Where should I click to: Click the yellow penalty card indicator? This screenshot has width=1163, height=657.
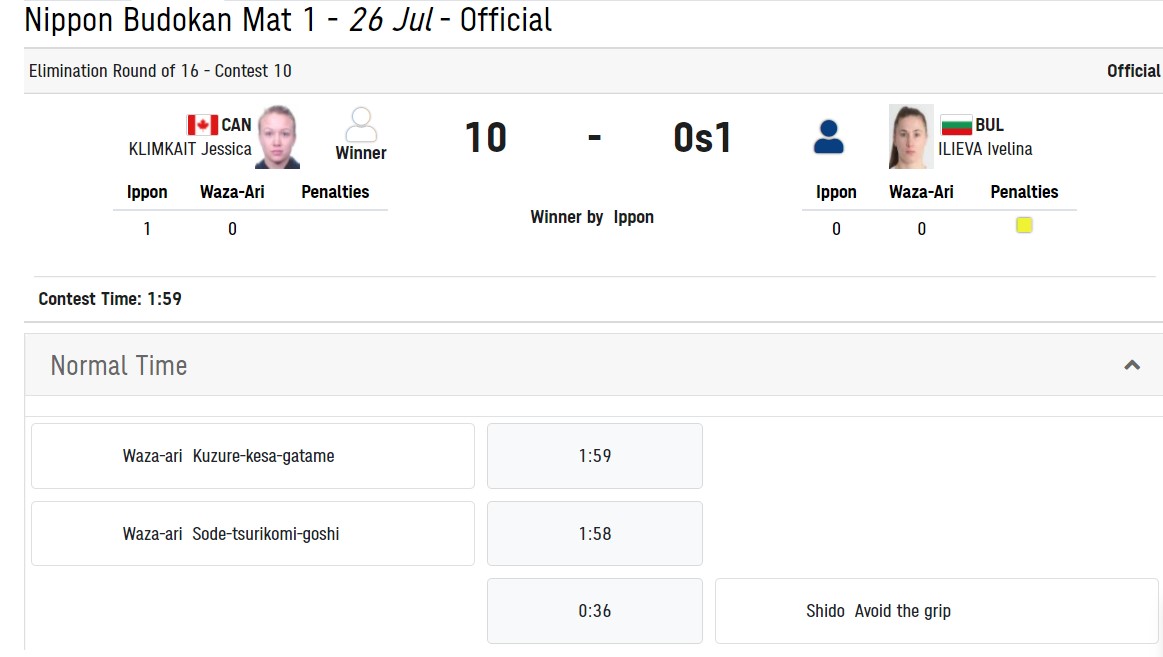[1024, 225]
